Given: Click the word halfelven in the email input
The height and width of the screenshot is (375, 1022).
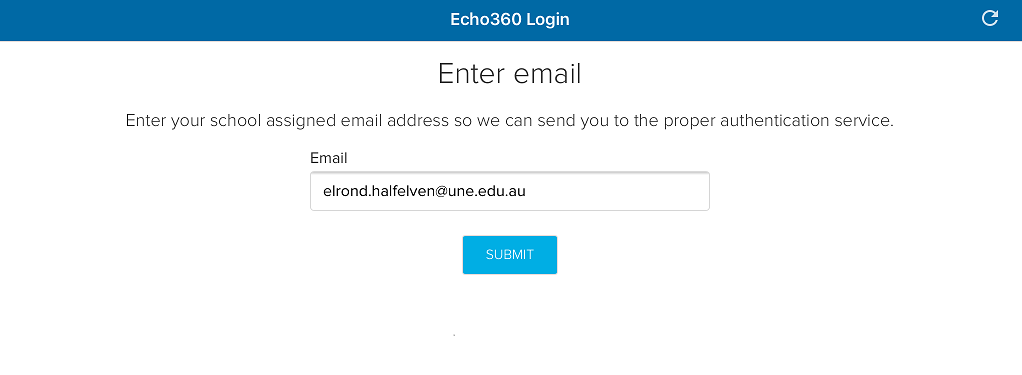Looking at the screenshot, I should (397, 191).
